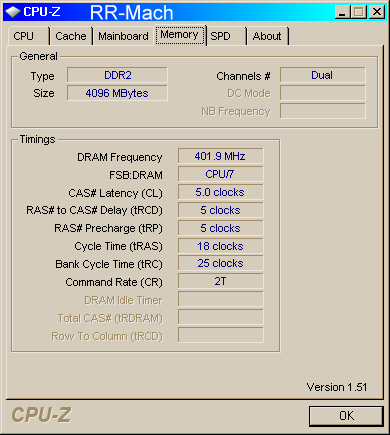Click the OK button

[x=346, y=416]
